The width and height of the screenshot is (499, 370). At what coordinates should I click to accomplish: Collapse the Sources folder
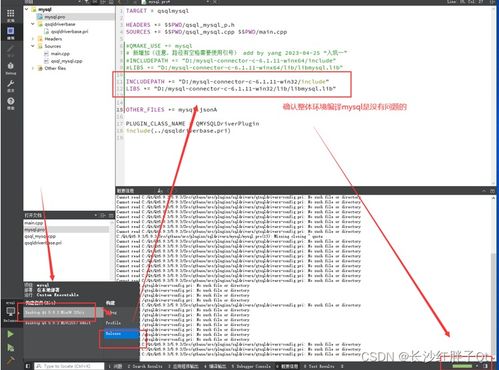pyautogui.click(x=33, y=46)
